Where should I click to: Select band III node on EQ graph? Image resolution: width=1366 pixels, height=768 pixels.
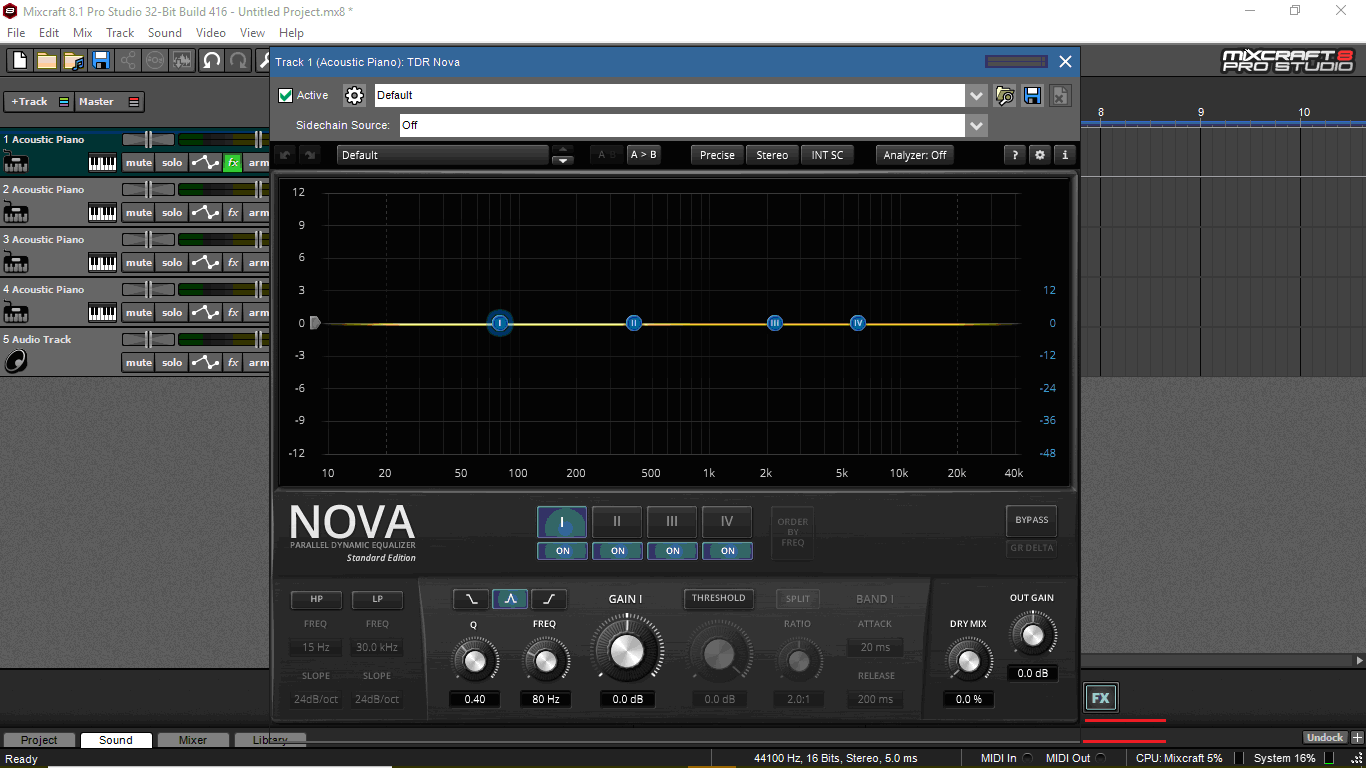774,323
